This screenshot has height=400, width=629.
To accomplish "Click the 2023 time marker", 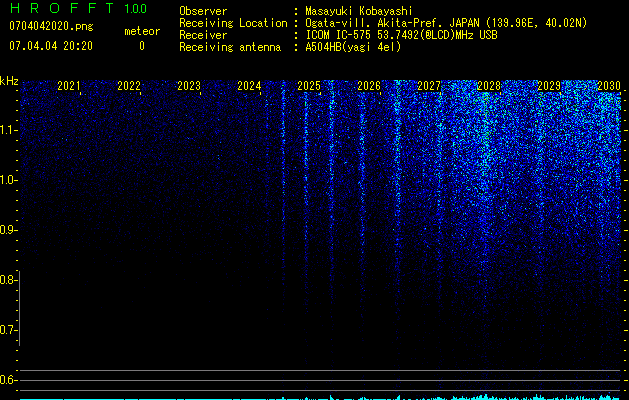I will coord(189,86).
